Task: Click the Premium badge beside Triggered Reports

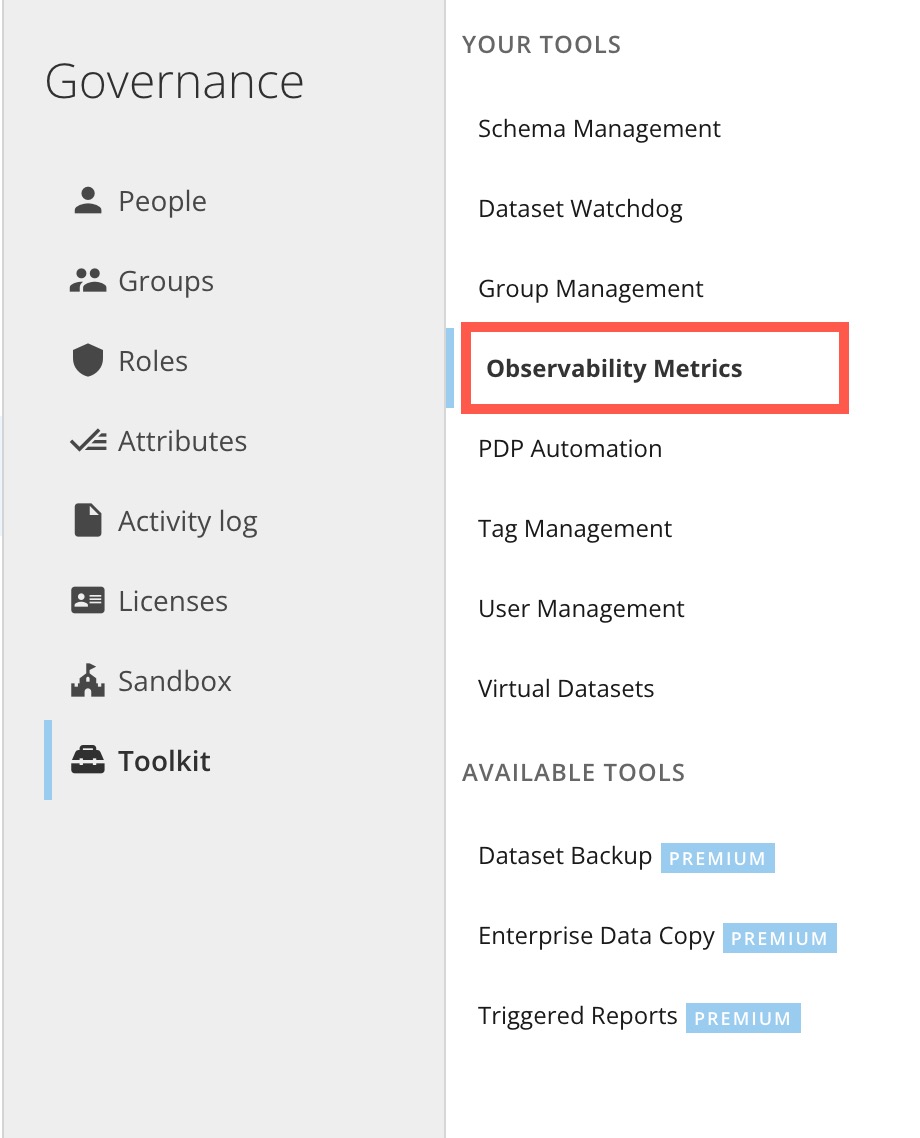Action: point(742,1018)
